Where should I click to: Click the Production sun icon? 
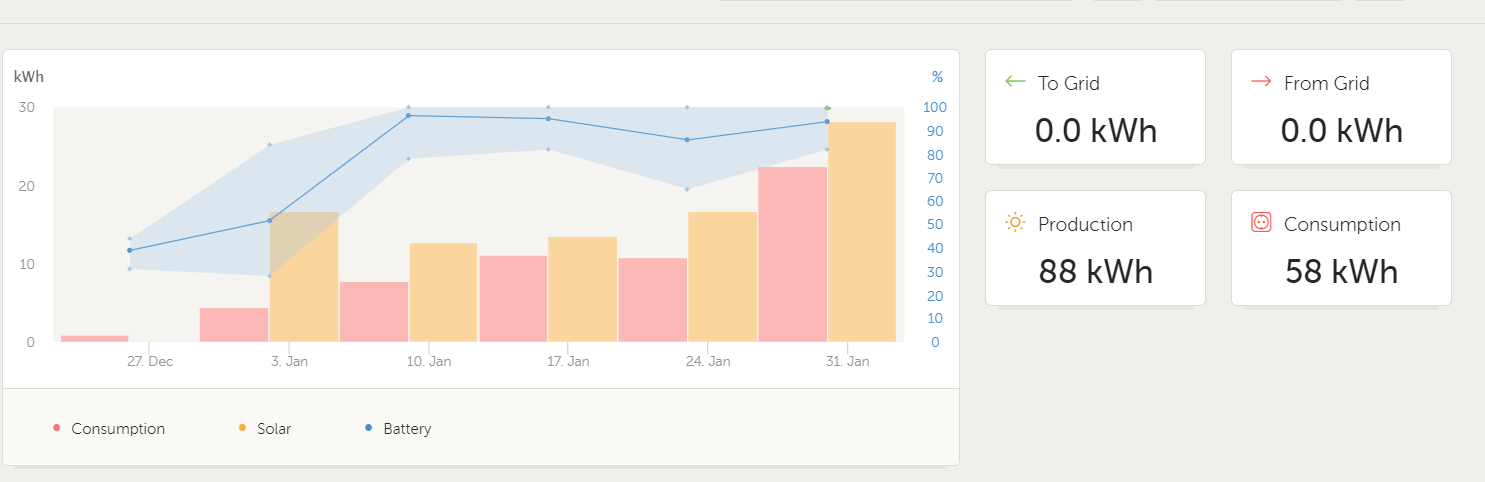pyautogui.click(x=1015, y=223)
